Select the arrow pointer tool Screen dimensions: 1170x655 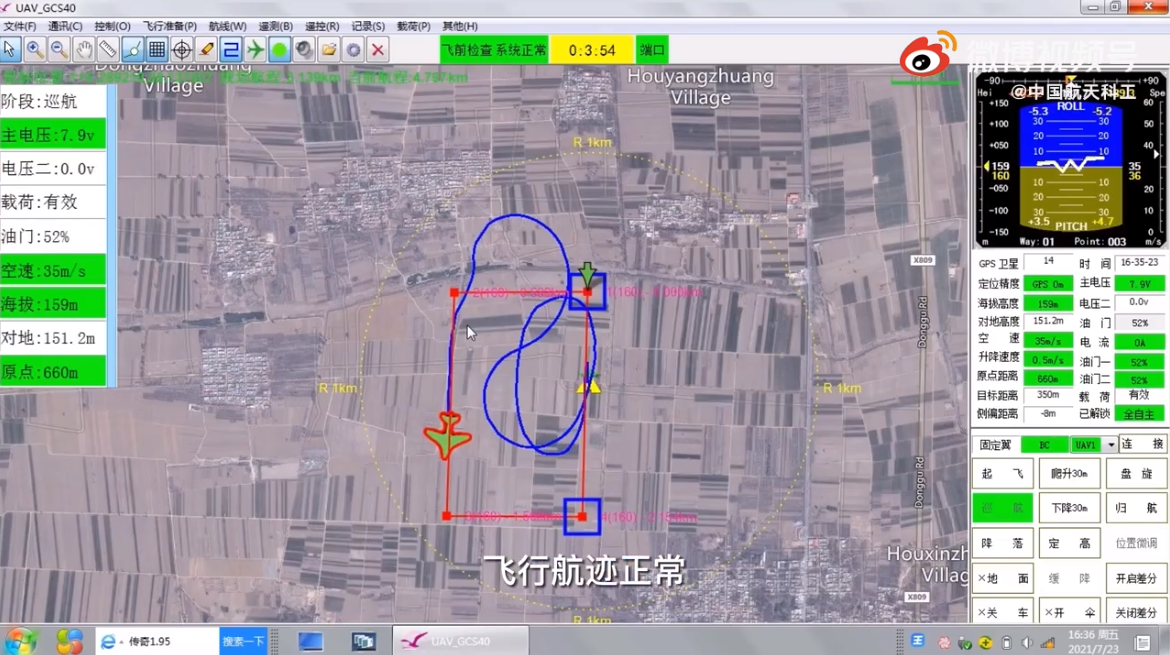10,49
